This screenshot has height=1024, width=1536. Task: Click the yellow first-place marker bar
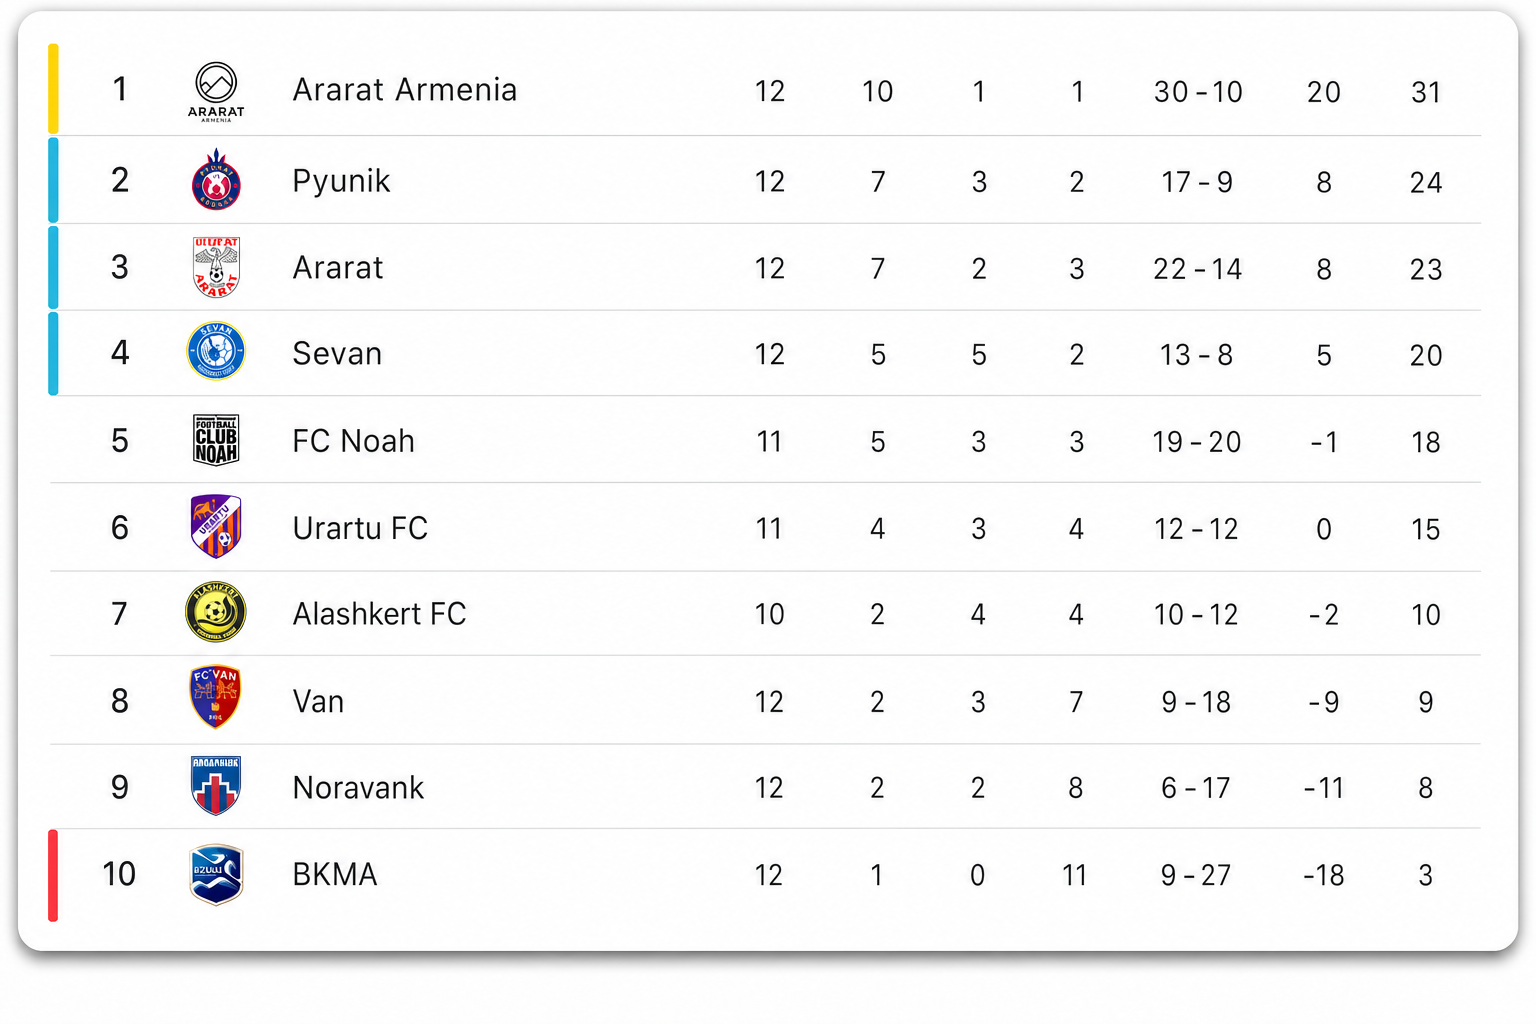pyautogui.click(x=53, y=89)
